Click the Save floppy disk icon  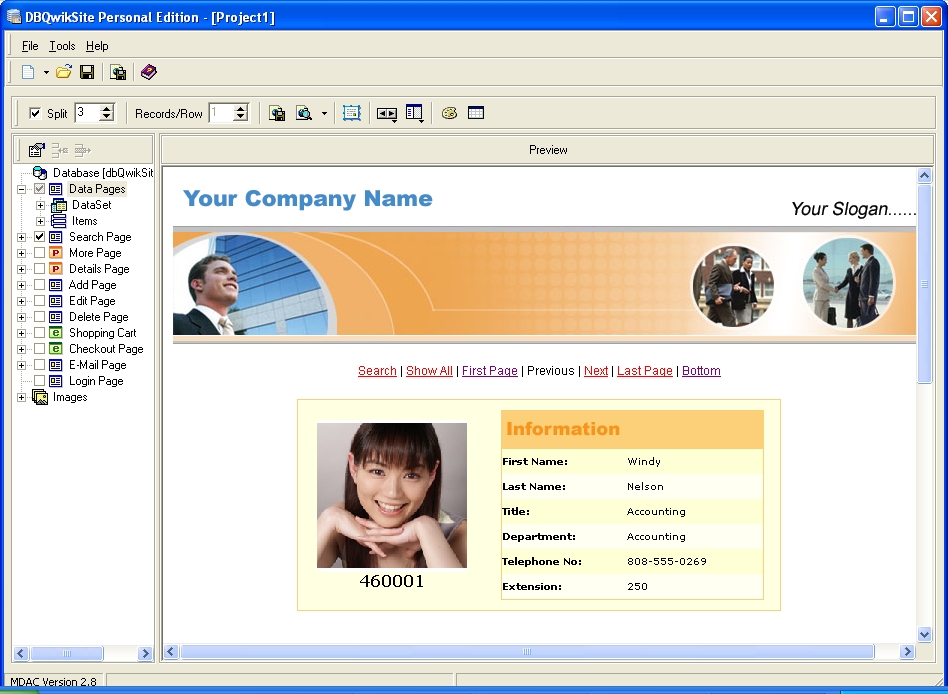pos(87,72)
